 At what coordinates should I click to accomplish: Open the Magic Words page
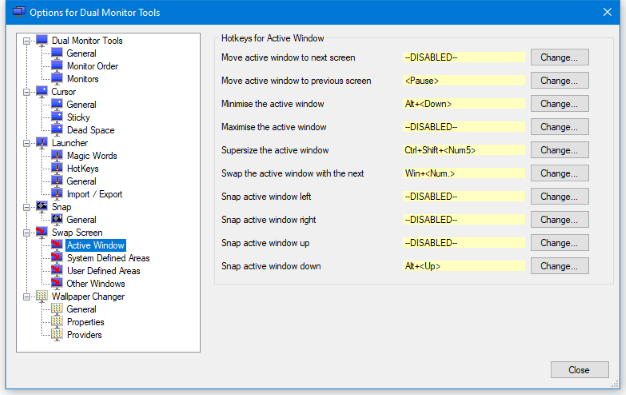[92, 156]
